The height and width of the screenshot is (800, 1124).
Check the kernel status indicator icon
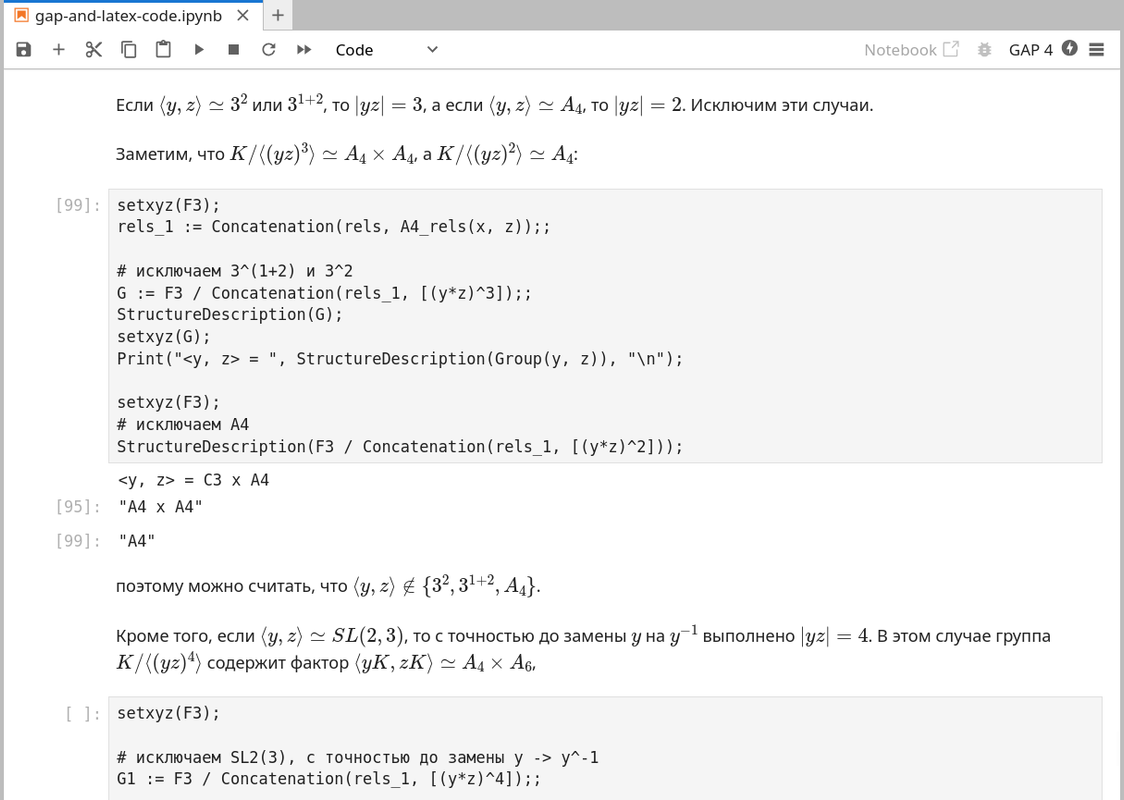point(1070,48)
